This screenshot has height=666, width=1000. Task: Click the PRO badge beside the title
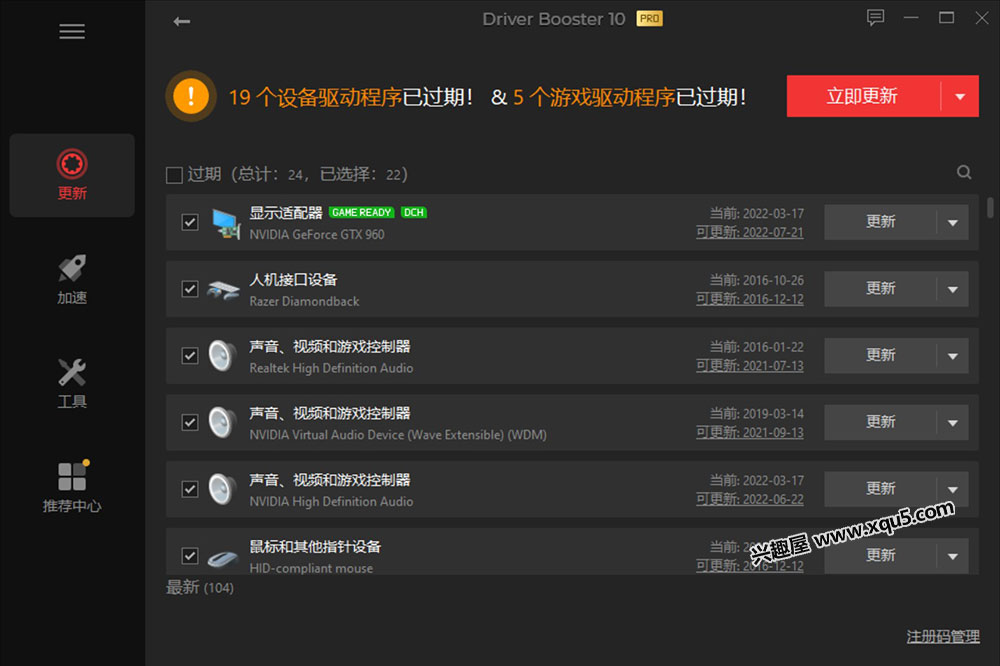click(649, 18)
